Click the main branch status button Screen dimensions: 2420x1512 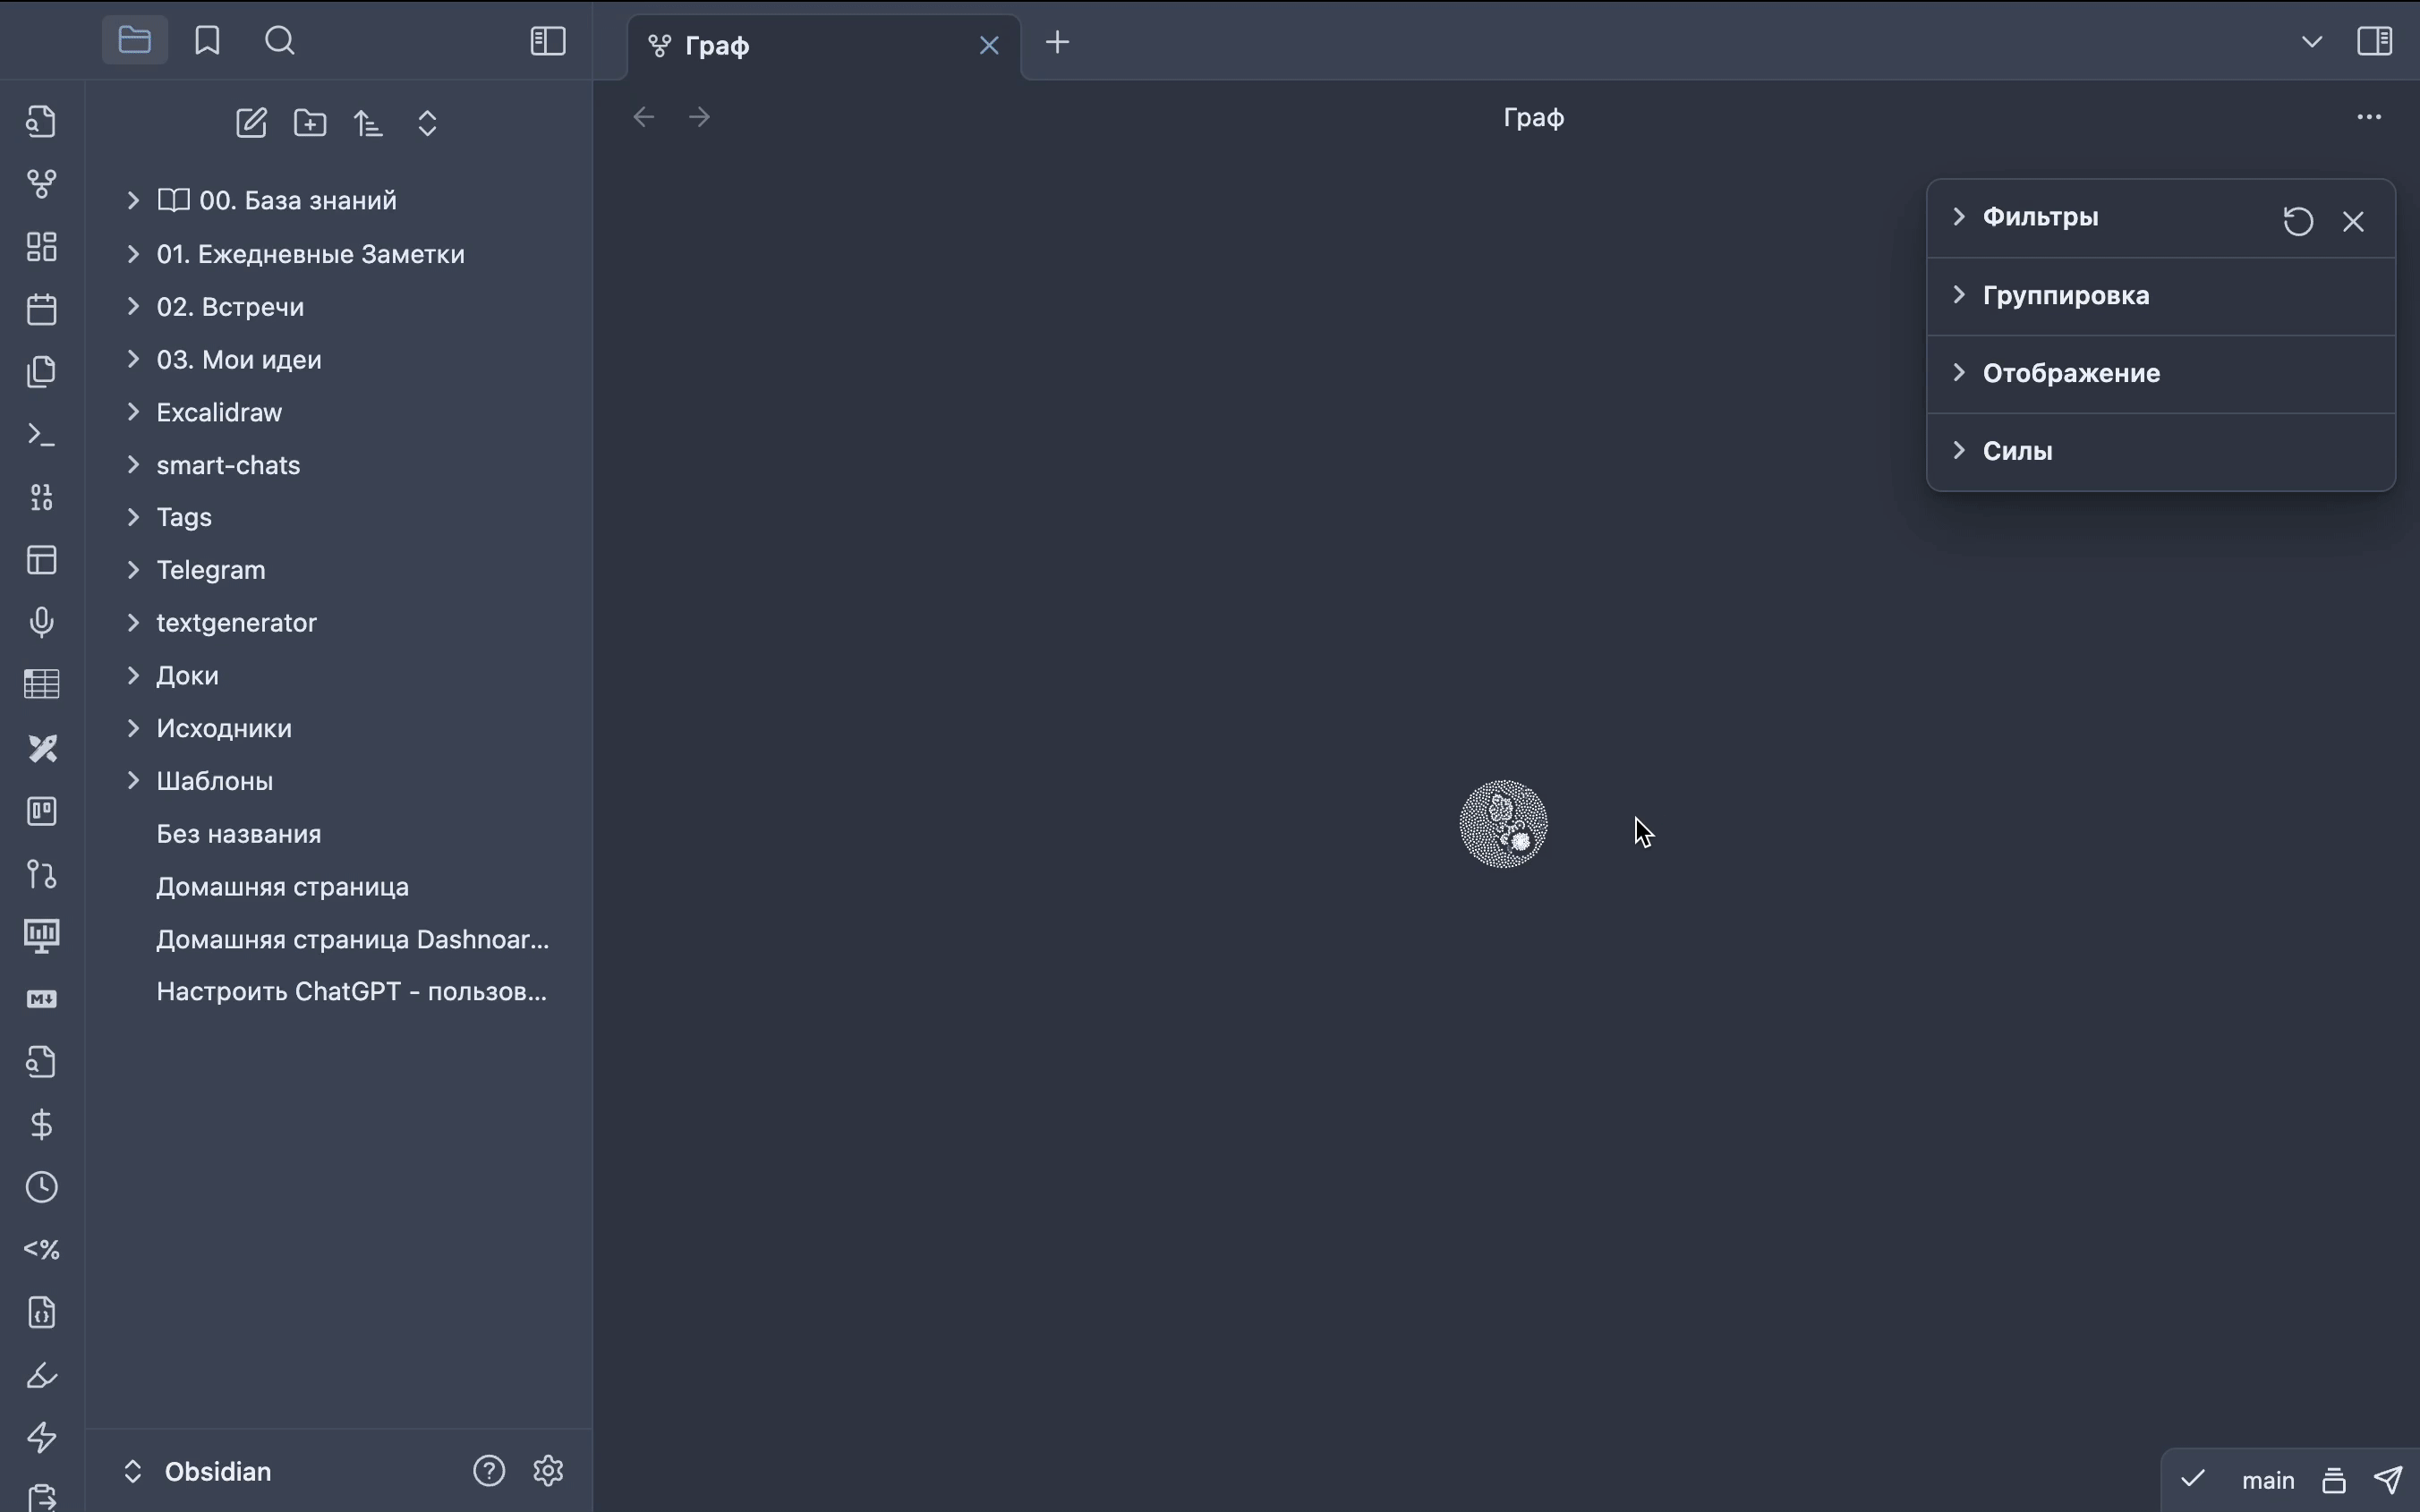[2267, 1480]
